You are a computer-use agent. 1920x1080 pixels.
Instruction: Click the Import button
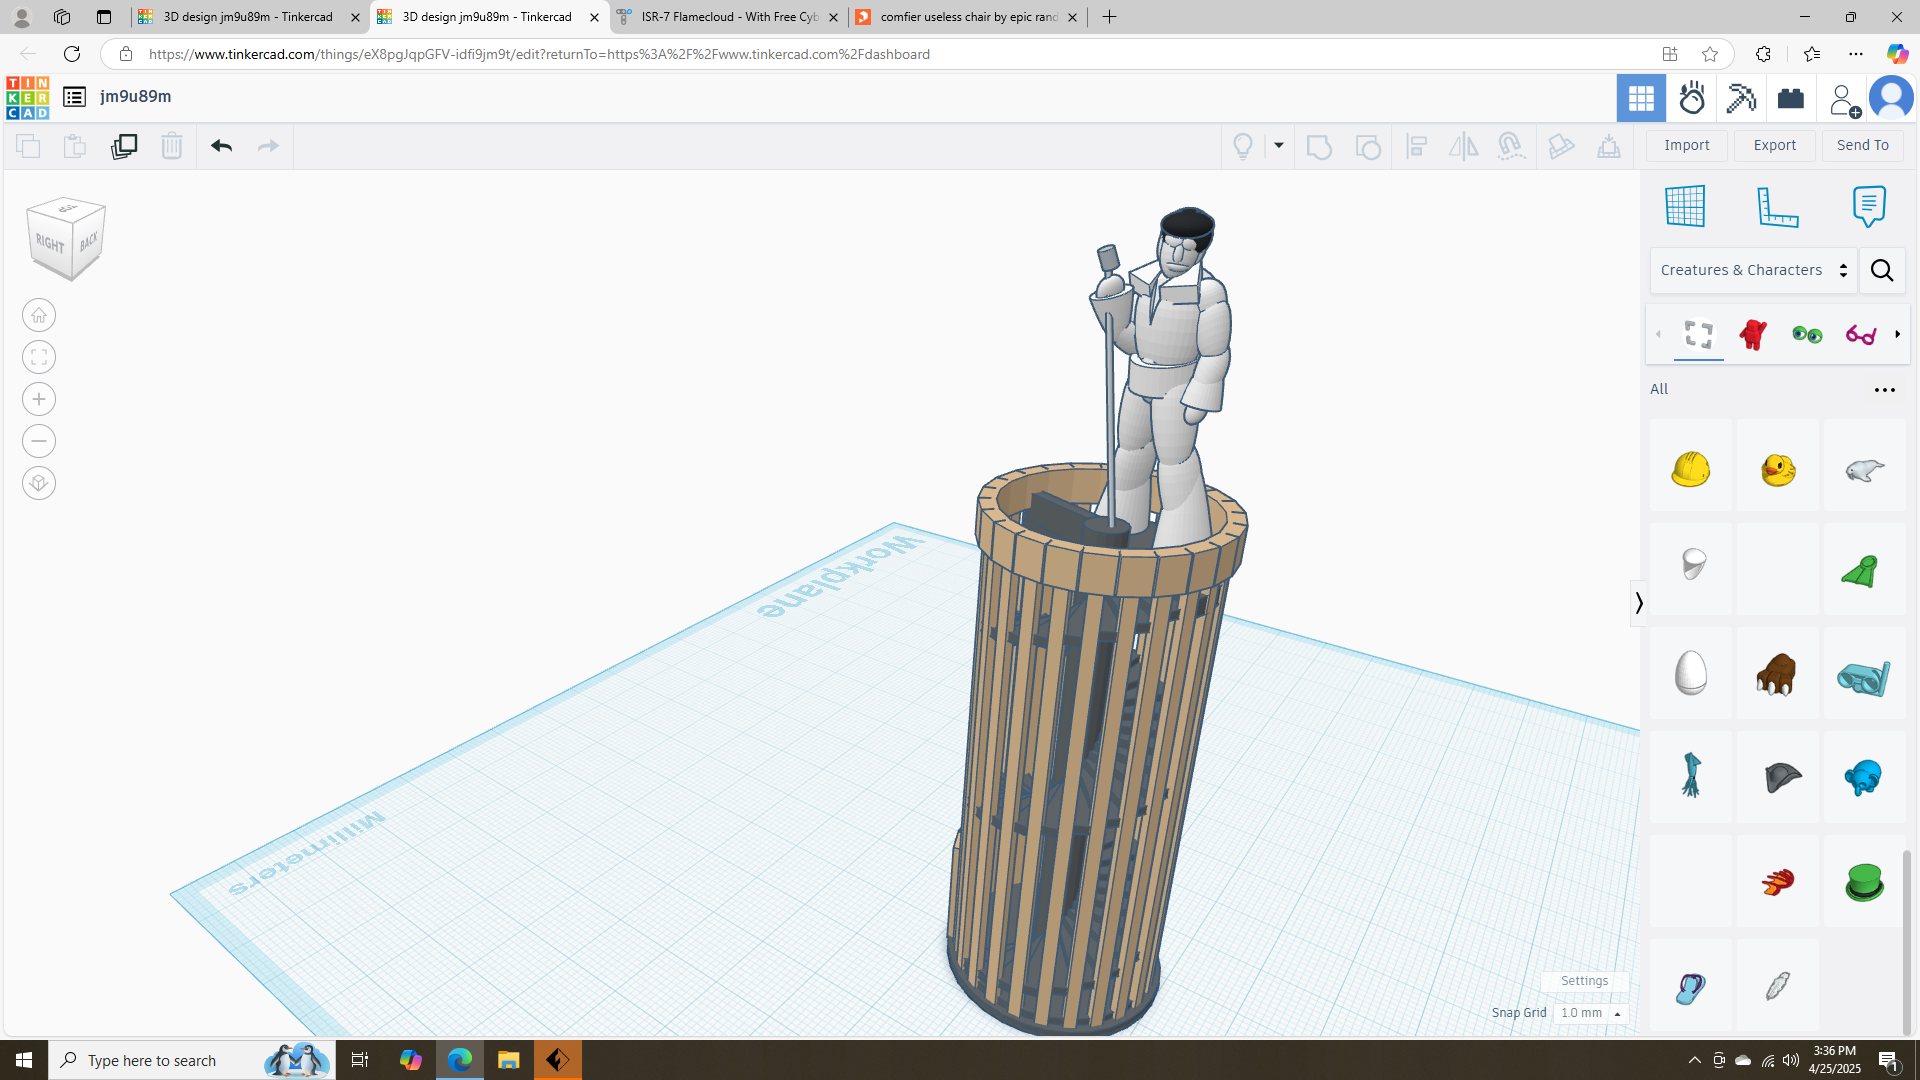tap(1687, 145)
